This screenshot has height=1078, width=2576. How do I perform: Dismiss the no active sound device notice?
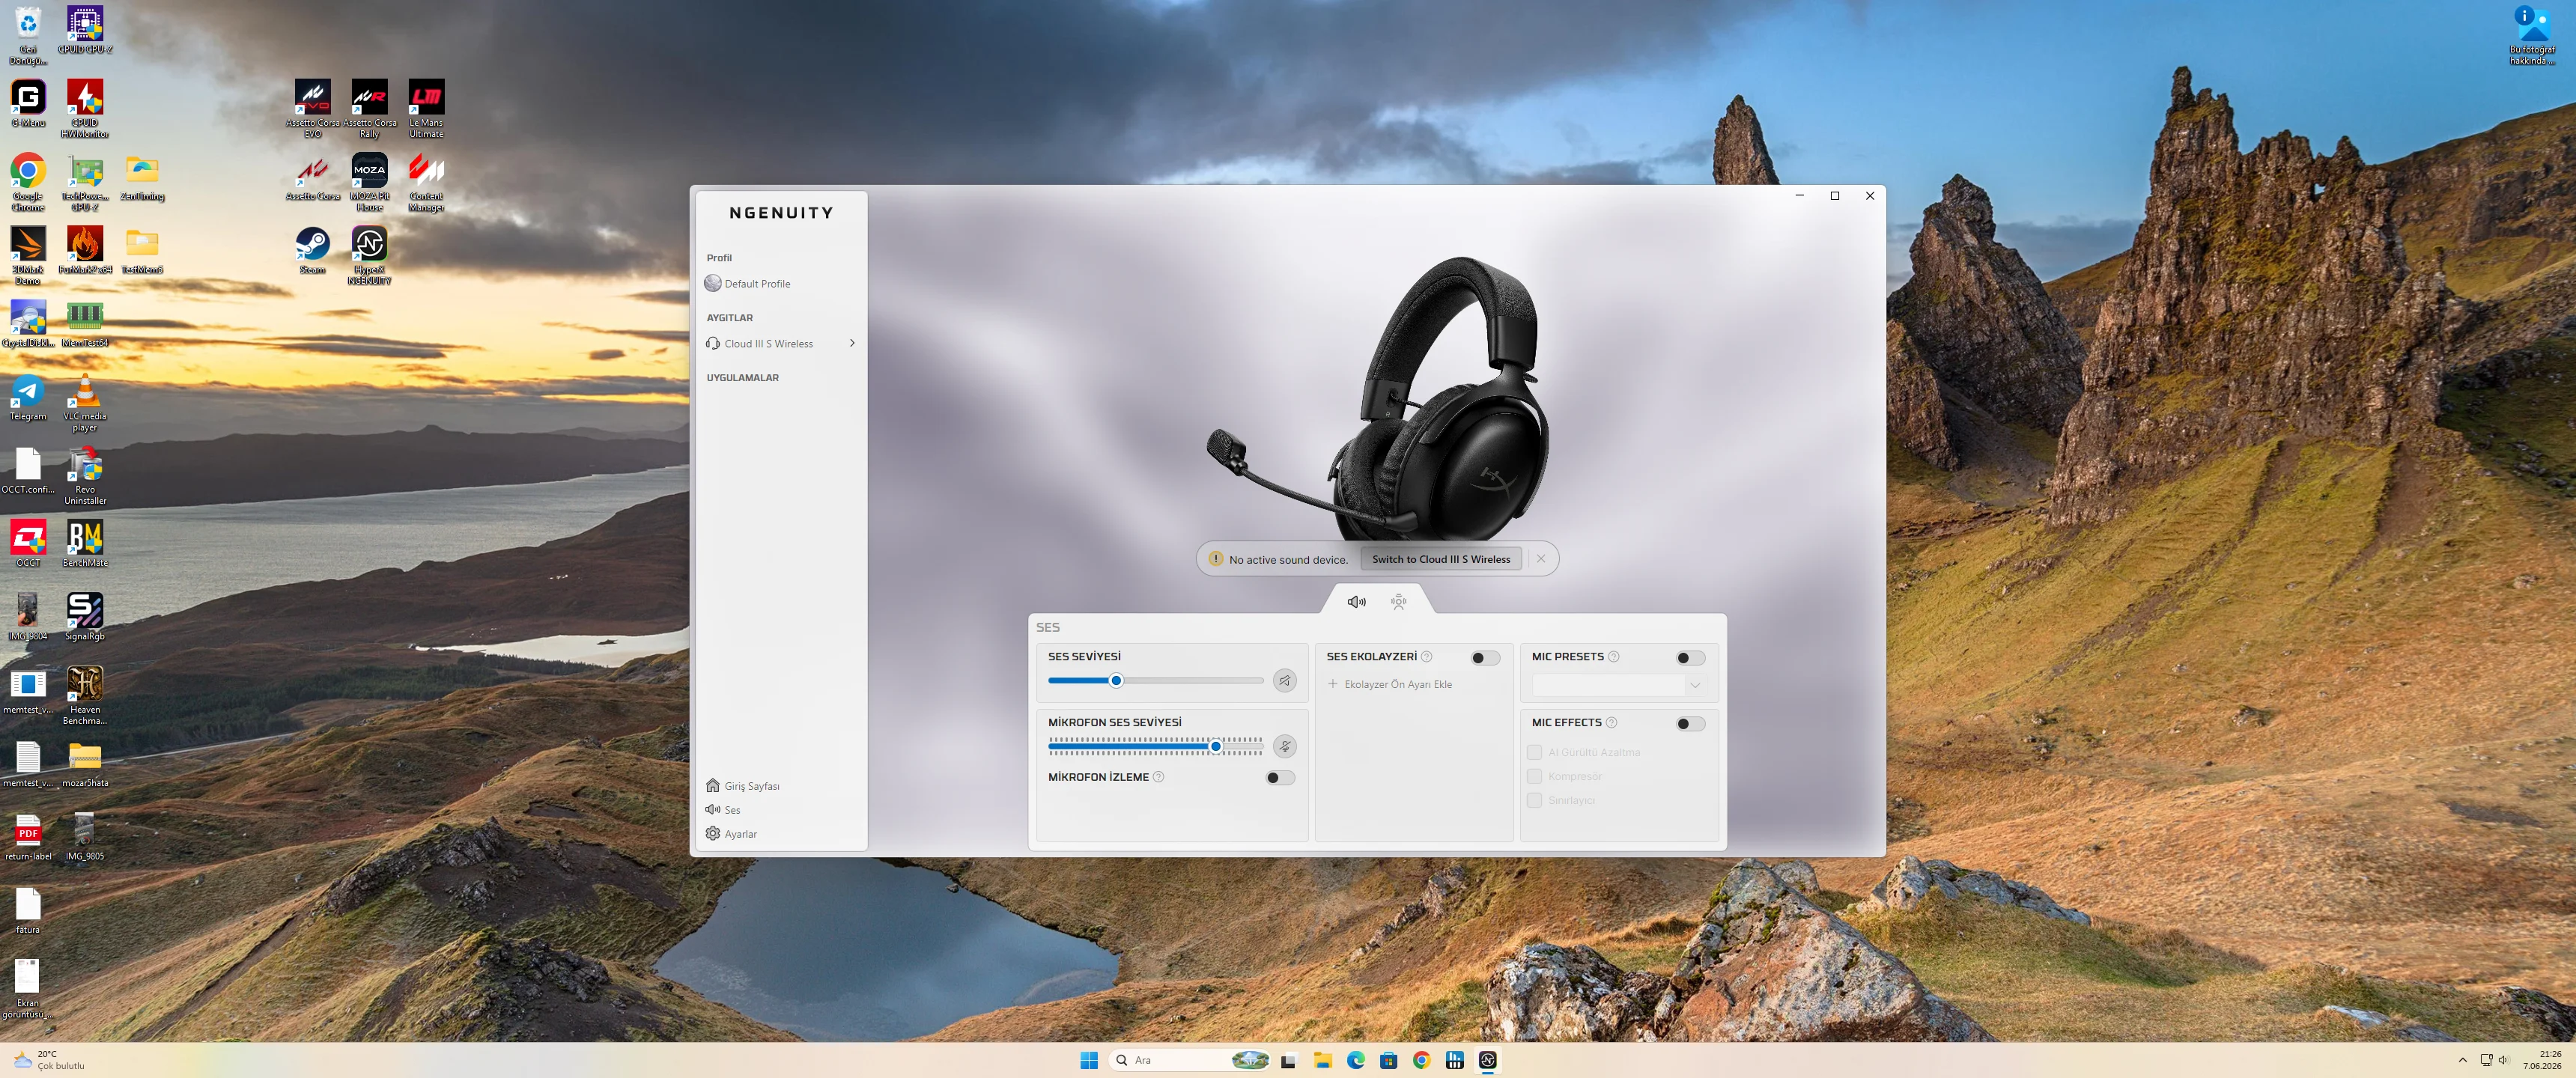click(x=1541, y=559)
